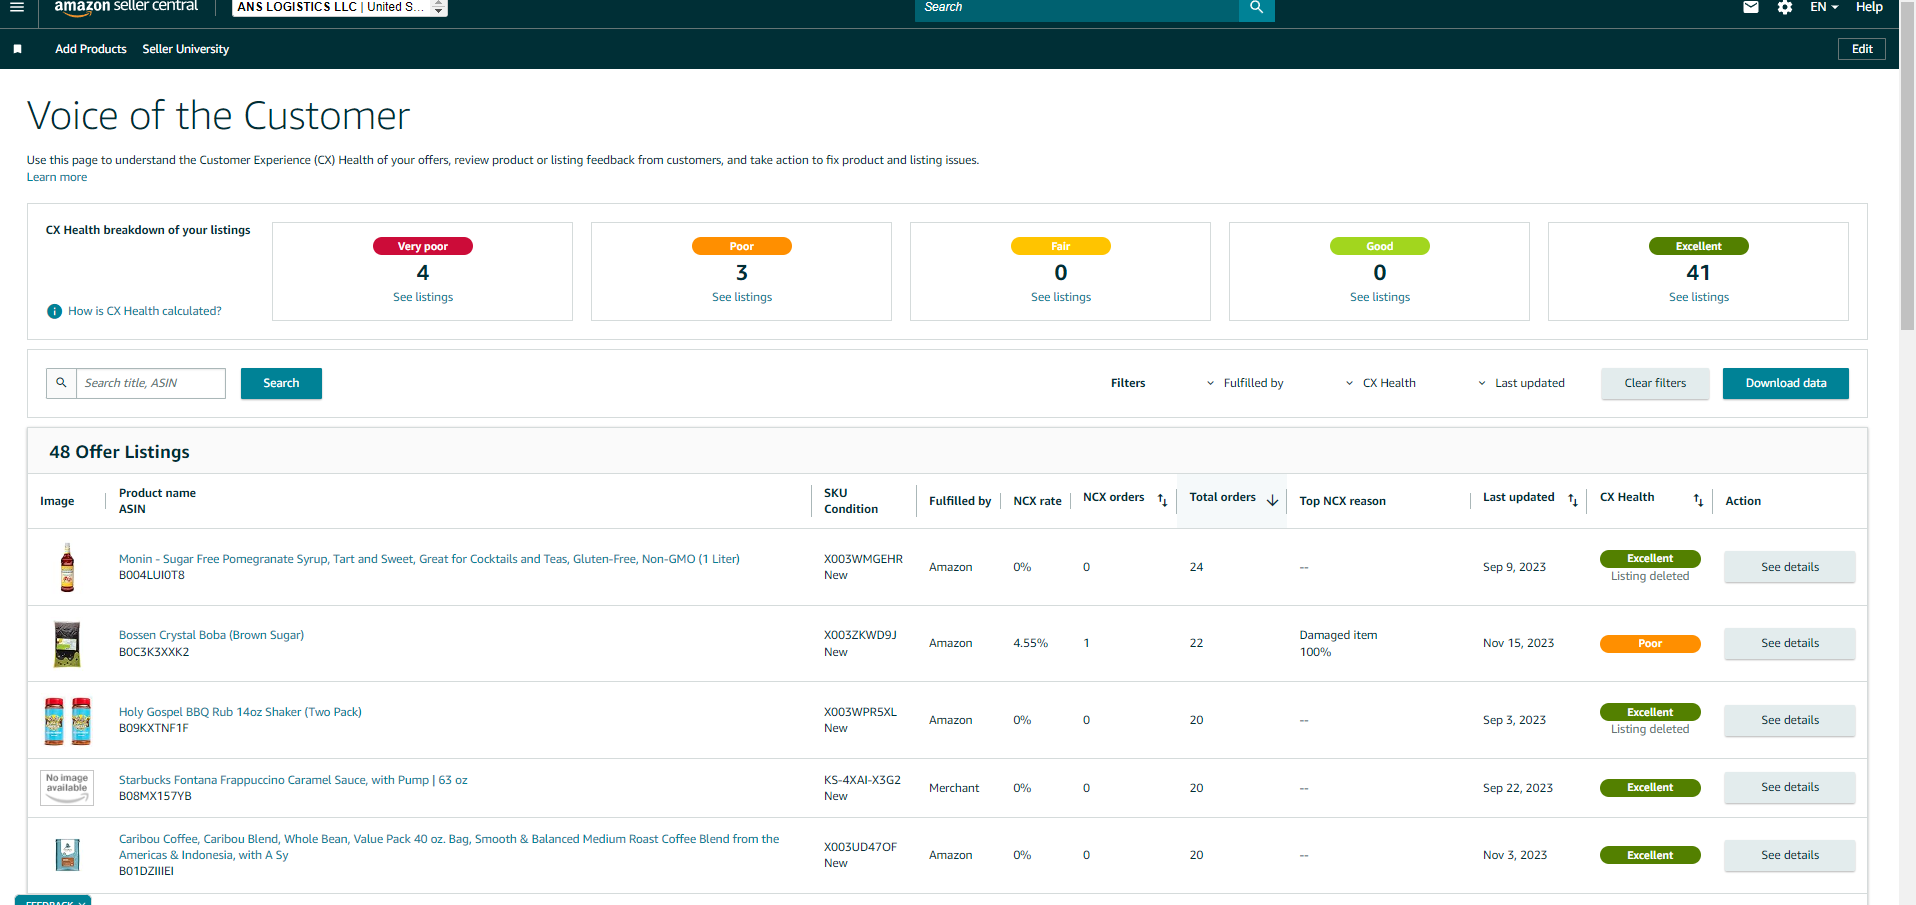1916x905 pixels.
Task: Sort listings by Total orders arrow
Action: [x=1272, y=500]
